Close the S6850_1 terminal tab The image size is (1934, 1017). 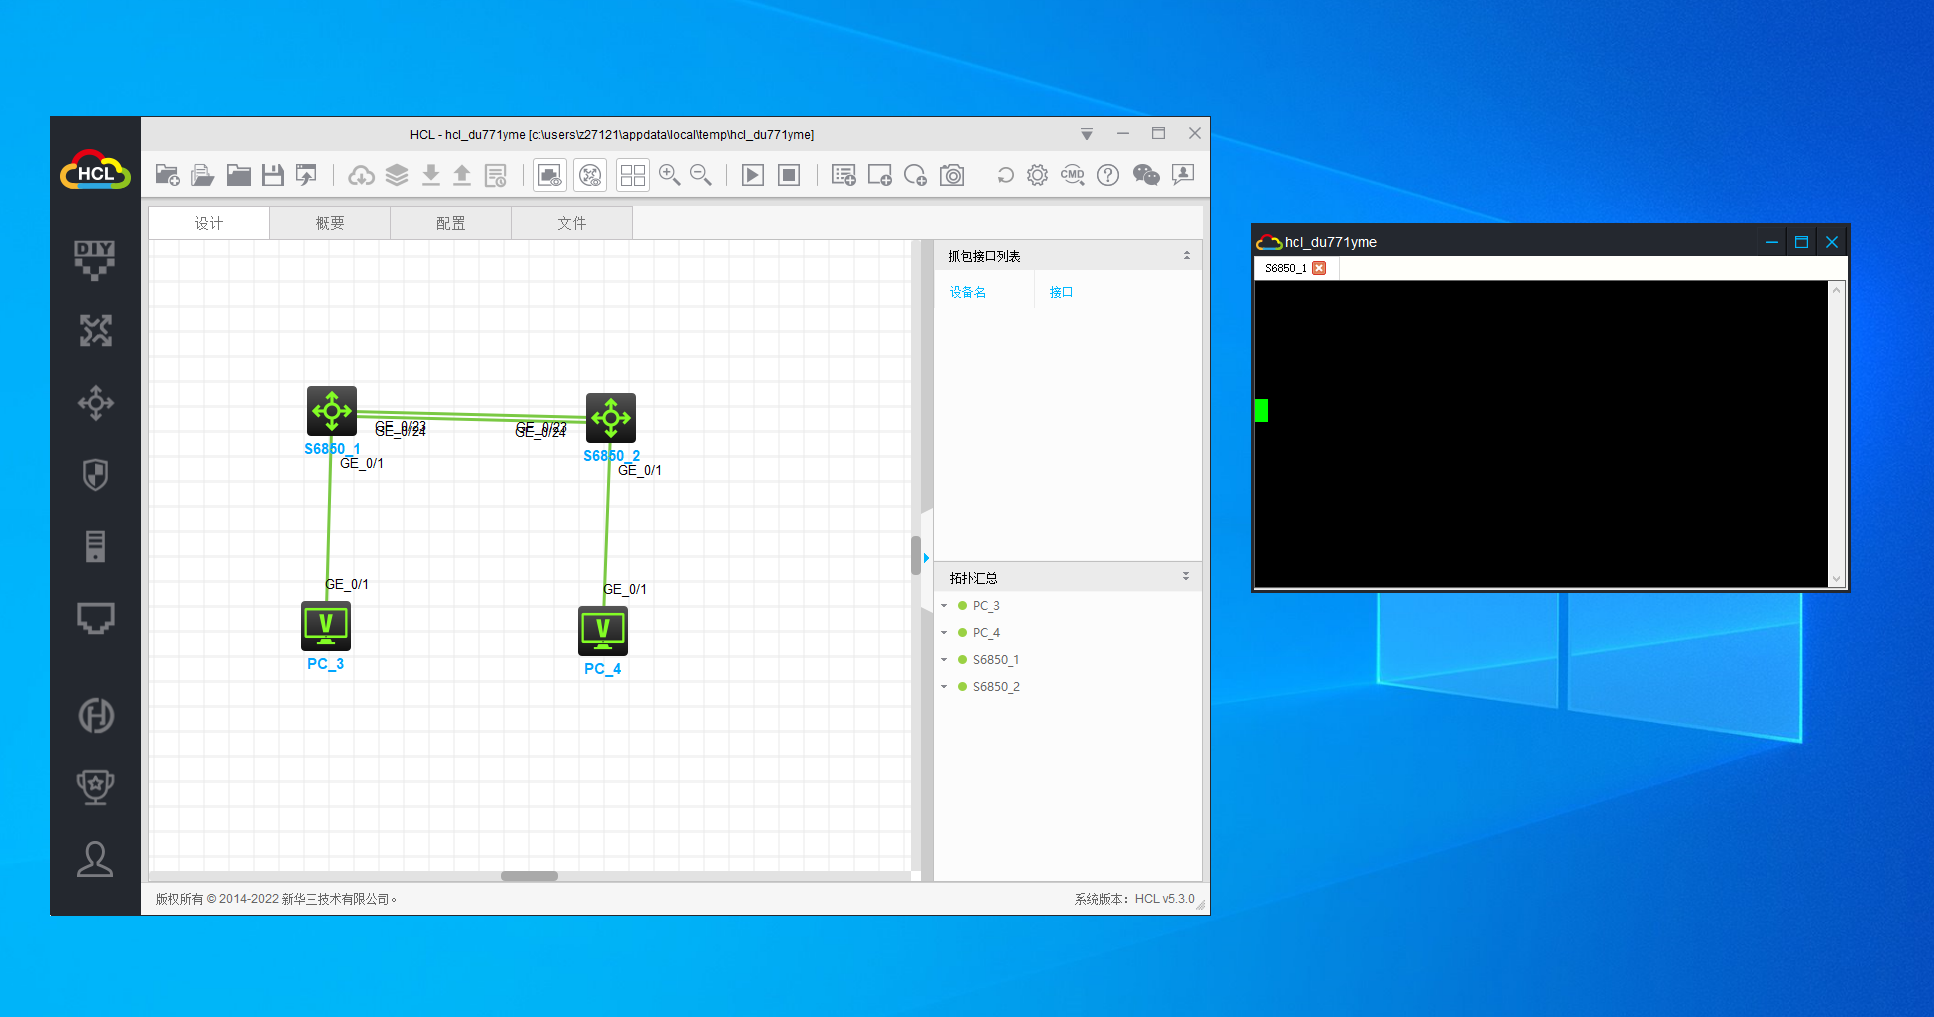1319,268
